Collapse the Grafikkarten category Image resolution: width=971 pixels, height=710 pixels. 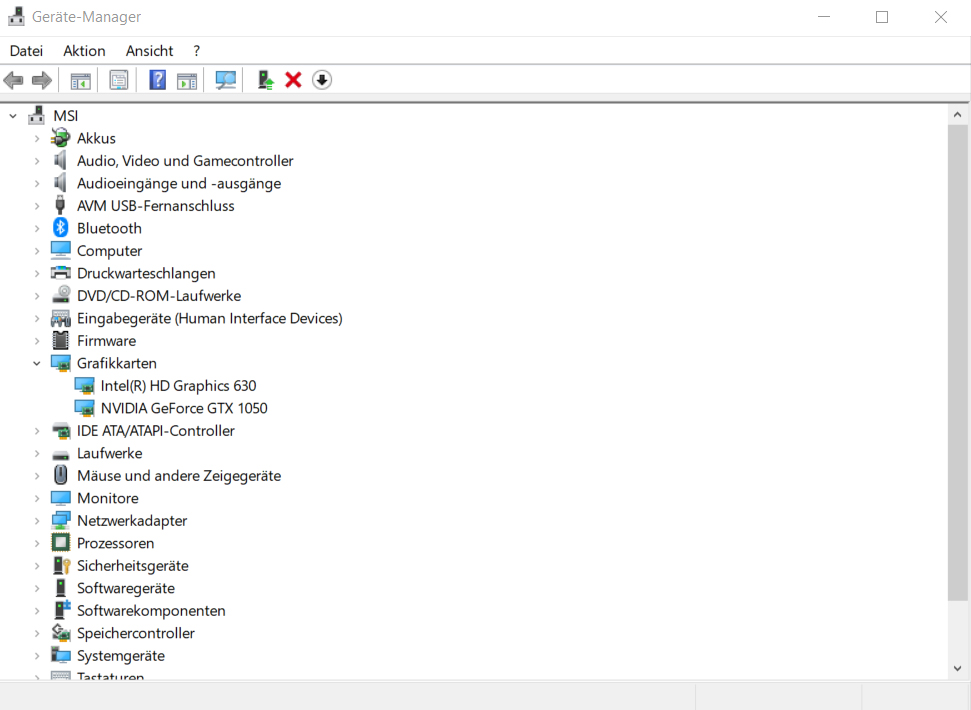point(37,363)
